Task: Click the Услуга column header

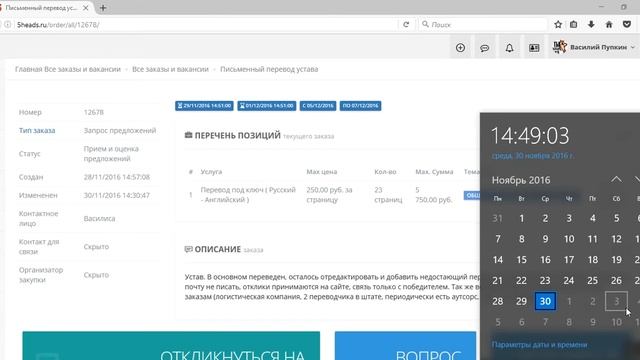Action: point(211,172)
